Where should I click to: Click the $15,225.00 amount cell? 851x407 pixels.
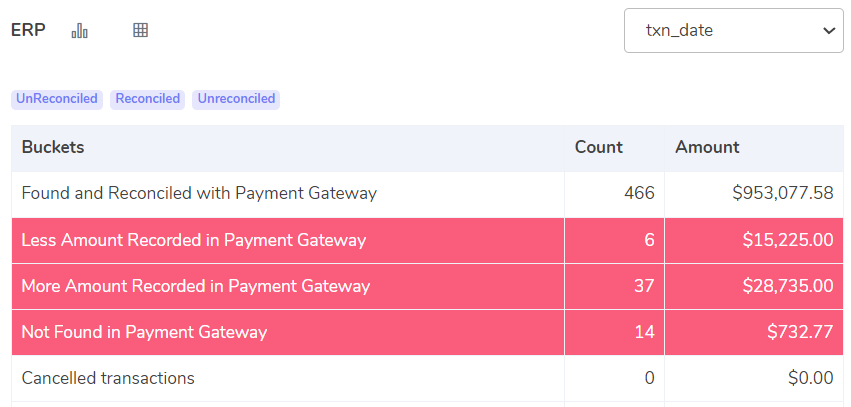[x=788, y=240]
